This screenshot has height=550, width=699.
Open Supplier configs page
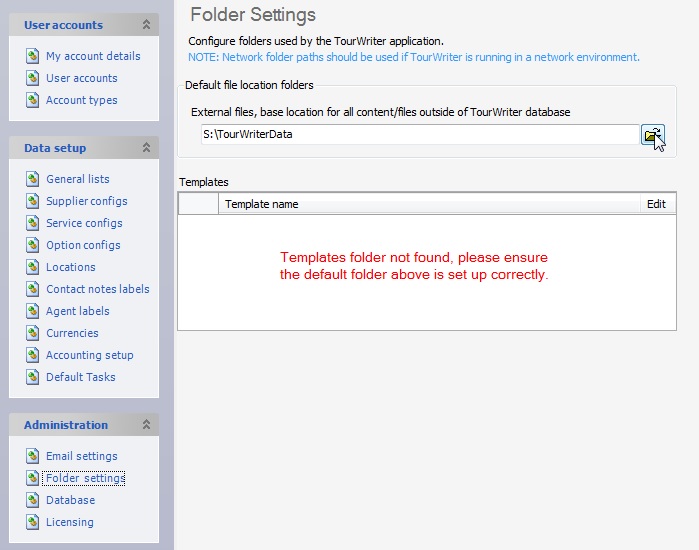point(86,201)
